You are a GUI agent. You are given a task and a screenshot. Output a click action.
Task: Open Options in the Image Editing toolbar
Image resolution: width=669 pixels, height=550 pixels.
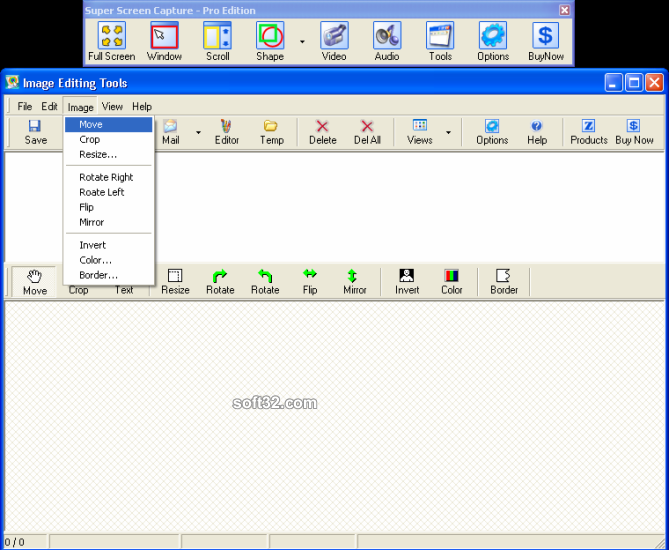(492, 132)
